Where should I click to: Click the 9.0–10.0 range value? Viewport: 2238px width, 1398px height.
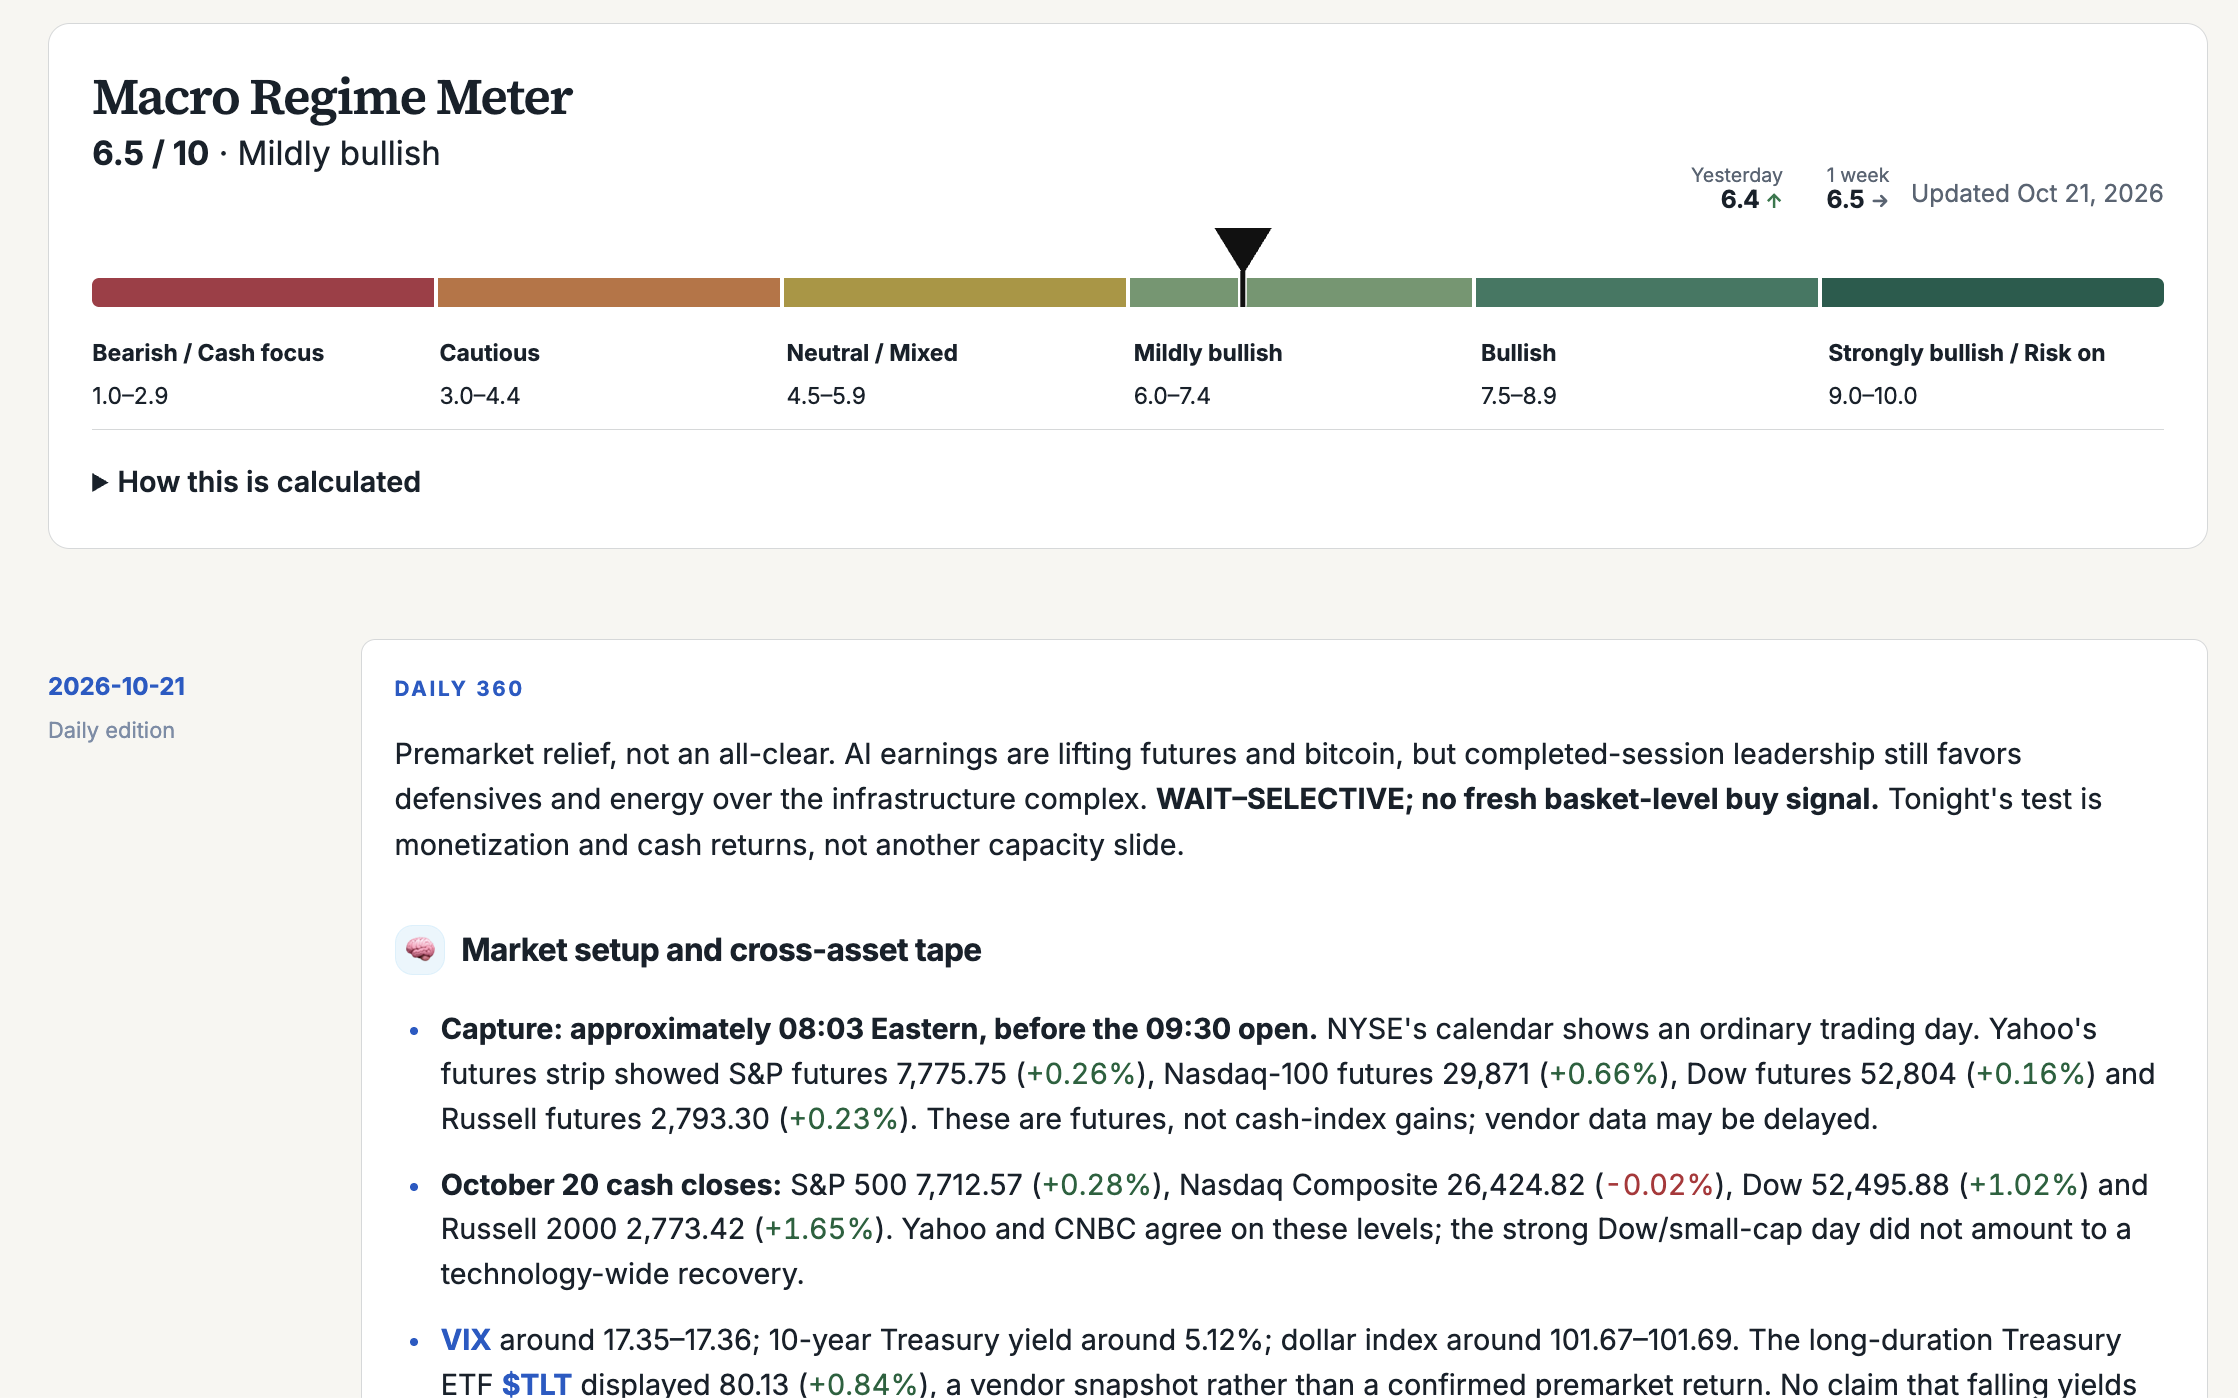1872,396
